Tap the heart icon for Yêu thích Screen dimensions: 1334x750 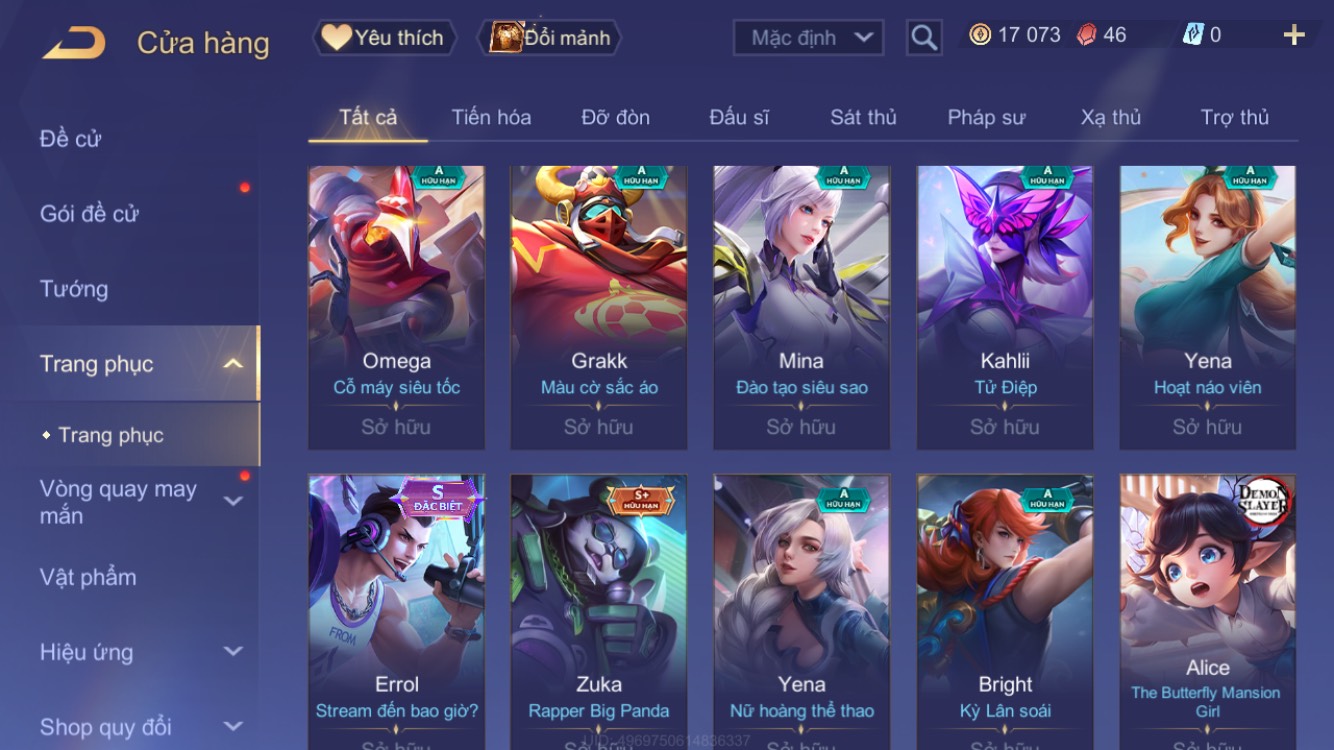coord(336,38)
